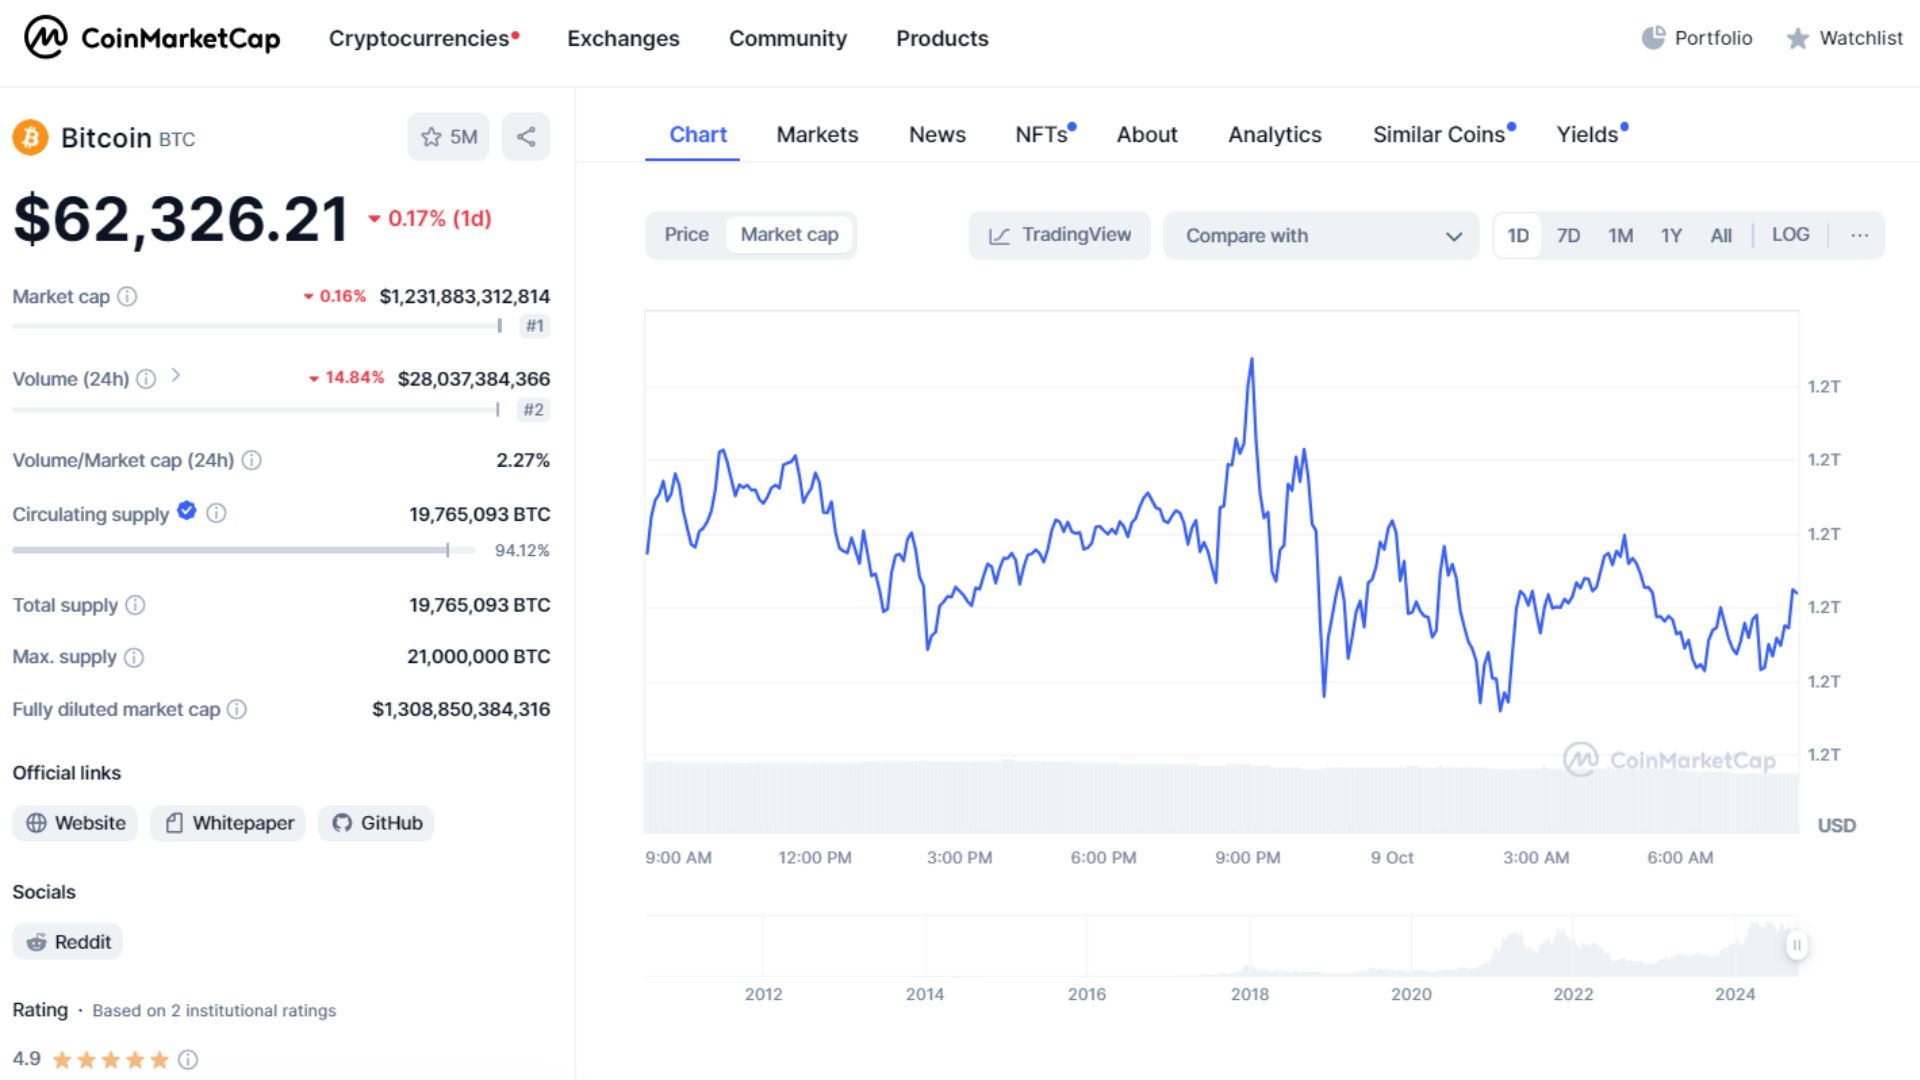
Task: Switch the chart to Price view
Action: click(687, 234)
